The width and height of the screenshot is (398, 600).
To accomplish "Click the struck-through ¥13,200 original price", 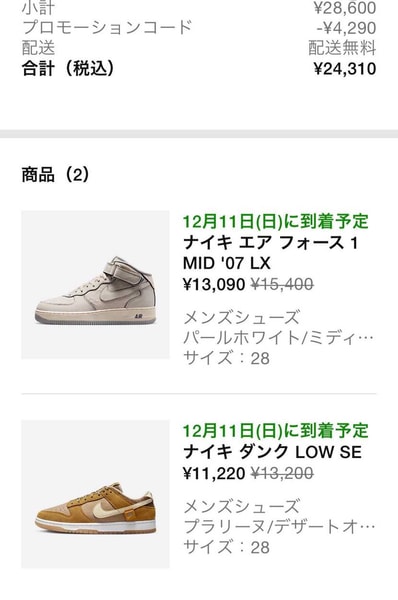I will pyautogui.click(x=282, y=473).
